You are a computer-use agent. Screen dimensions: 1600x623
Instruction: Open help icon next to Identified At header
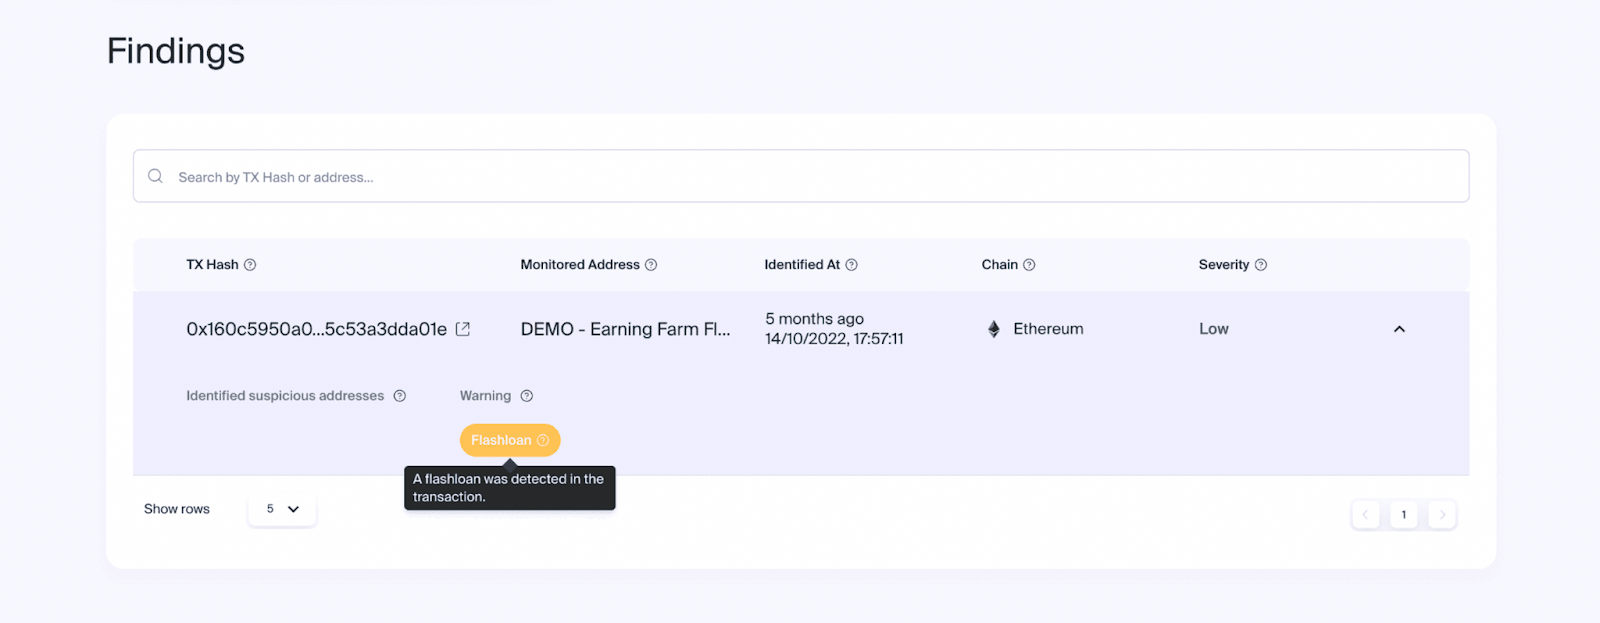pyautogui.click(x=852, y=265)
